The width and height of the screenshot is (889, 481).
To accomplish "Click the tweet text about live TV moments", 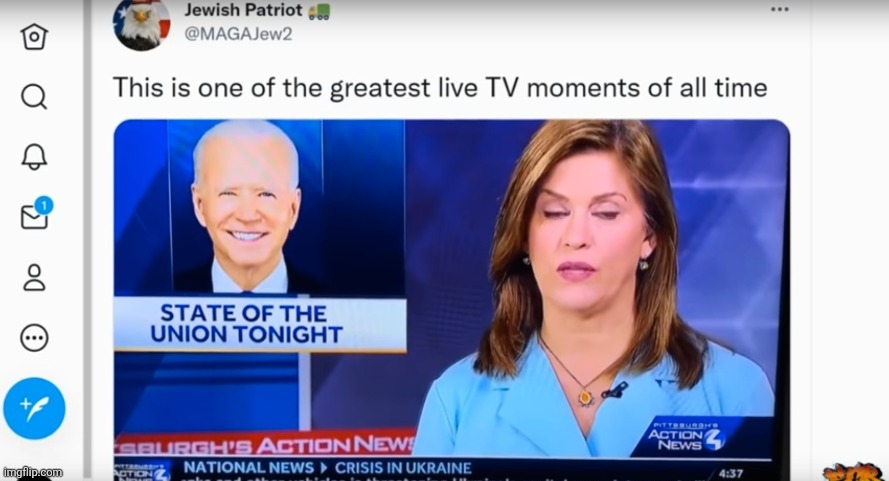I will coord(440,88).
